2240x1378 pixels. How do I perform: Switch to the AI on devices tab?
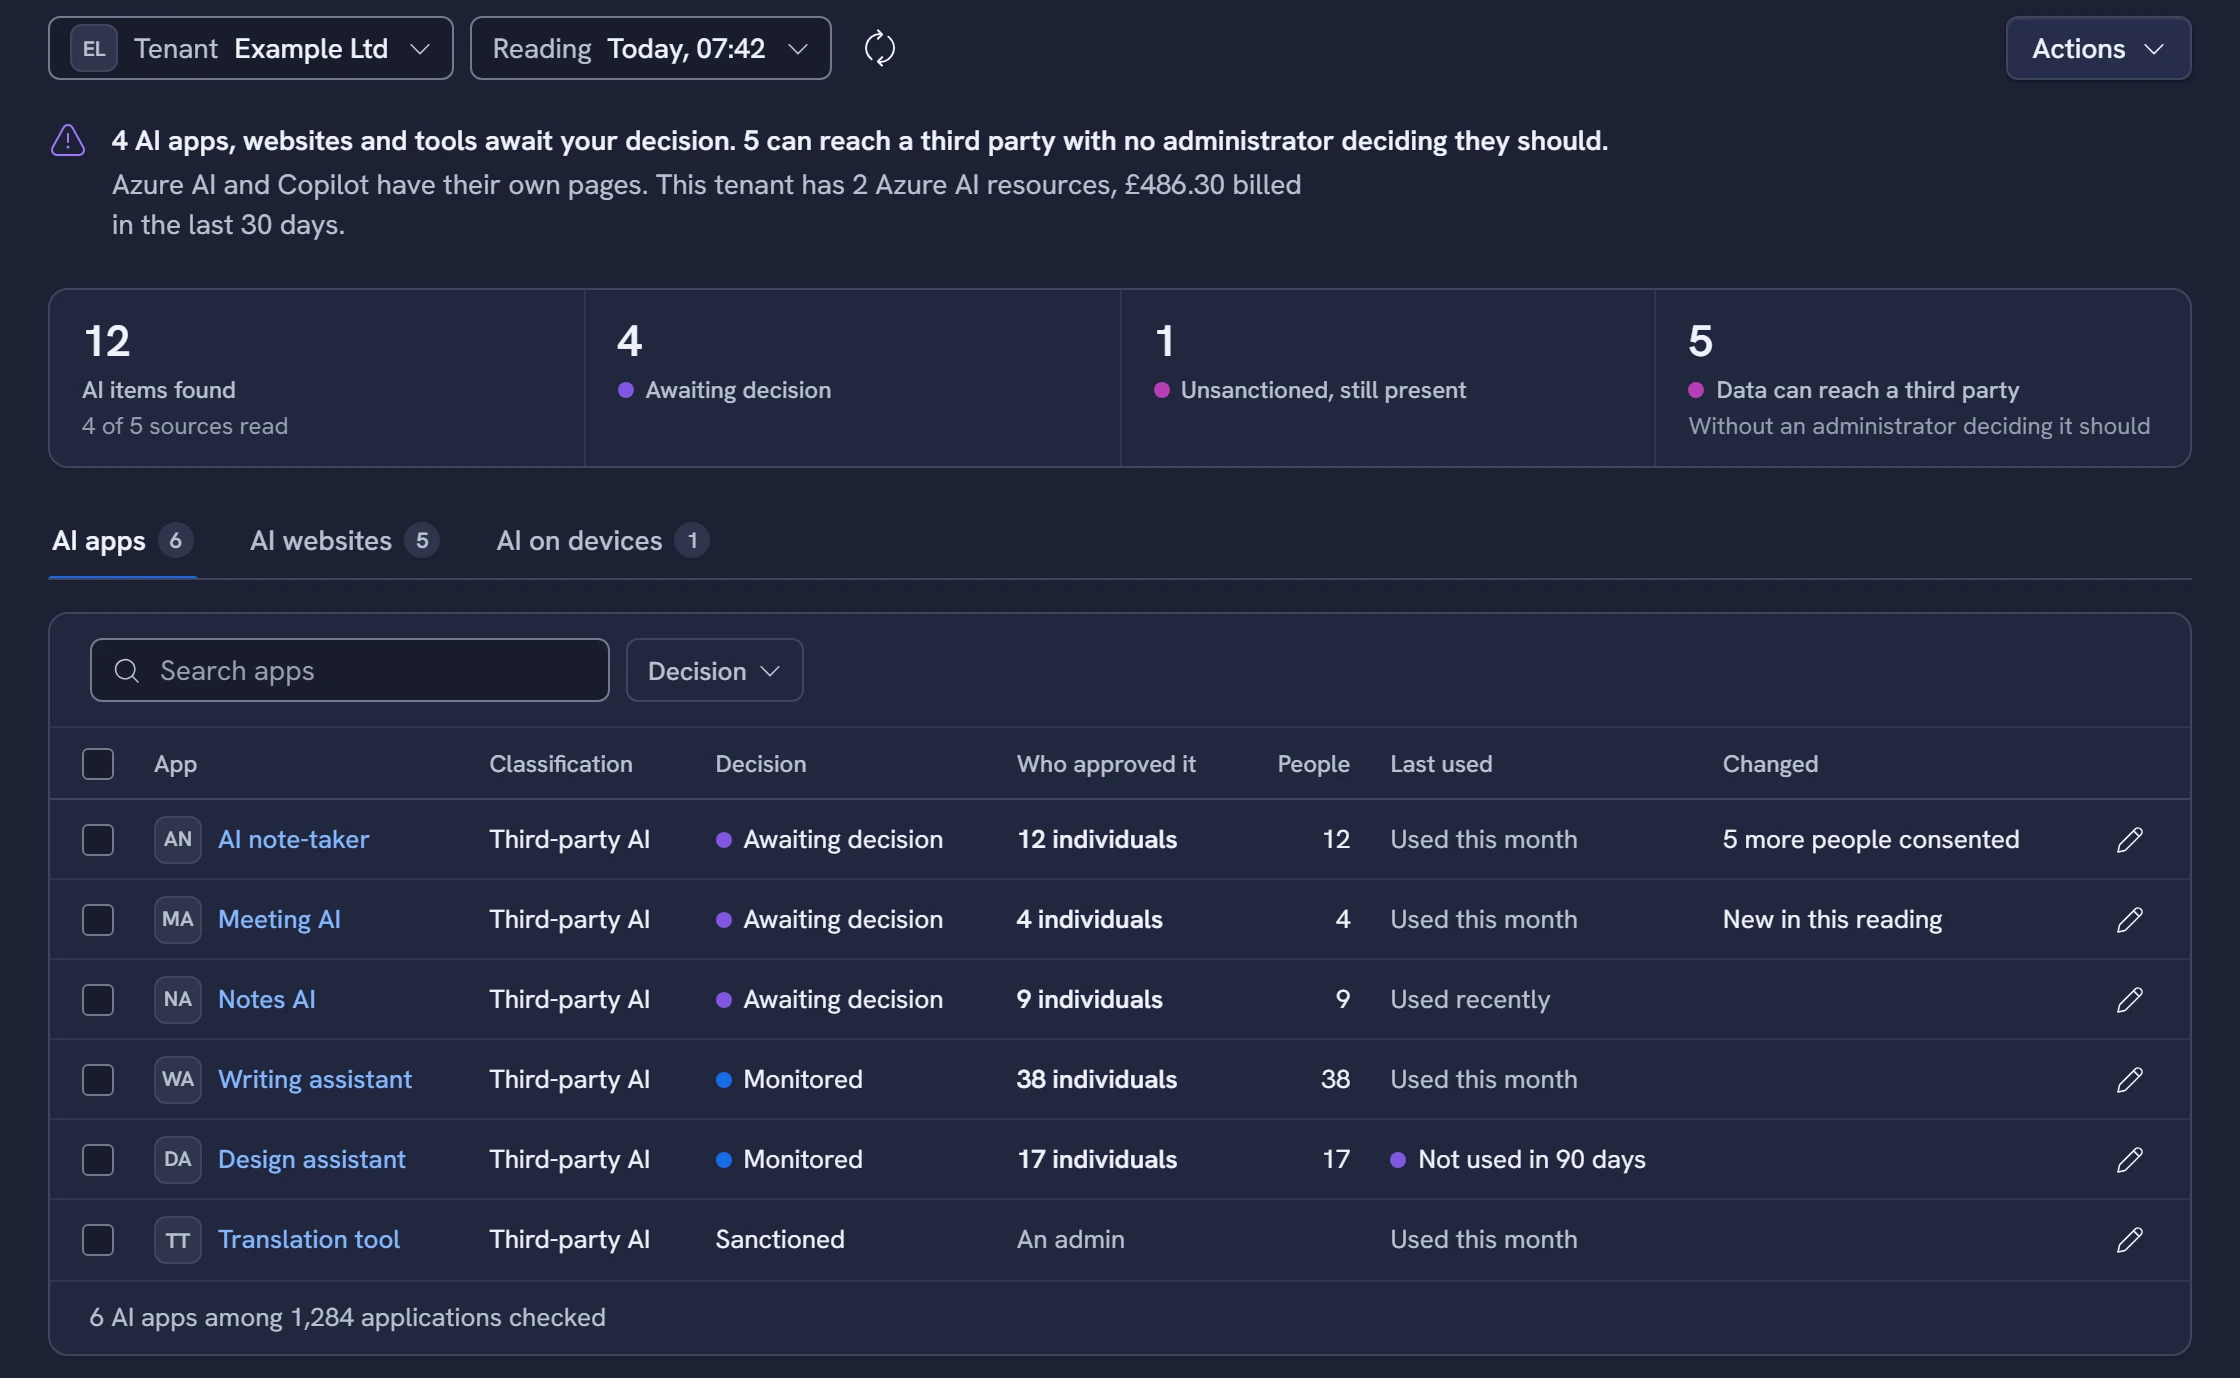602,541
